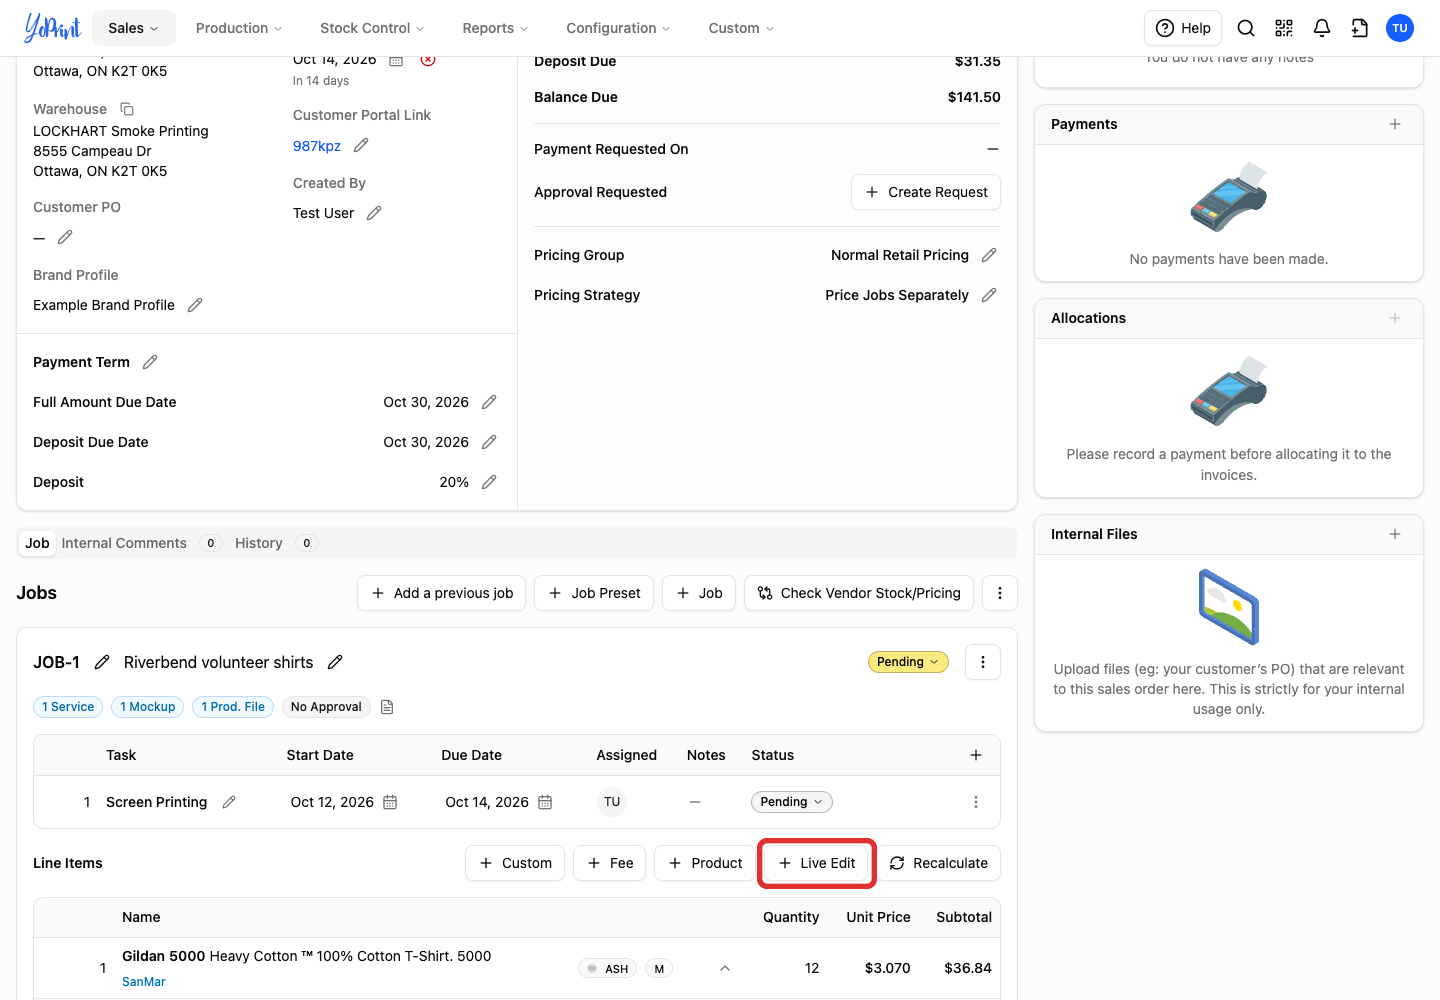Switch to the Internal Comments tab

point(124,543)
